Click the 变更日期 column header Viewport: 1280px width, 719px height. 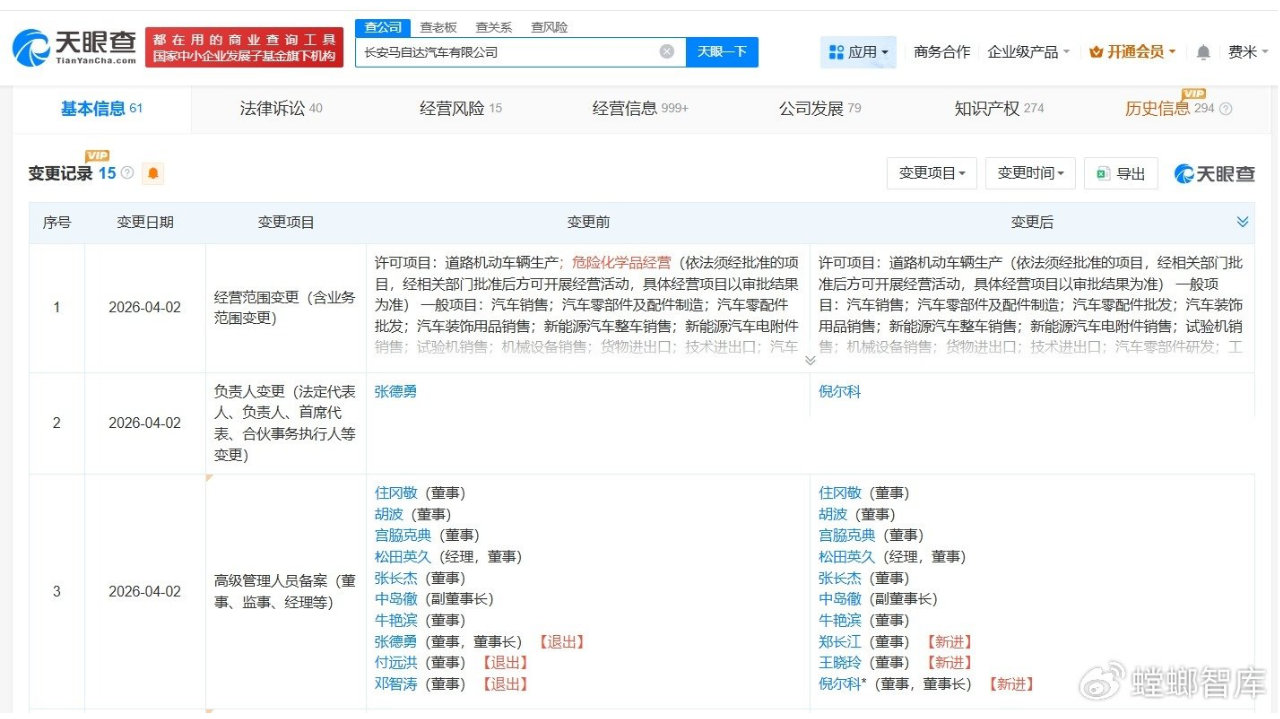145,222
